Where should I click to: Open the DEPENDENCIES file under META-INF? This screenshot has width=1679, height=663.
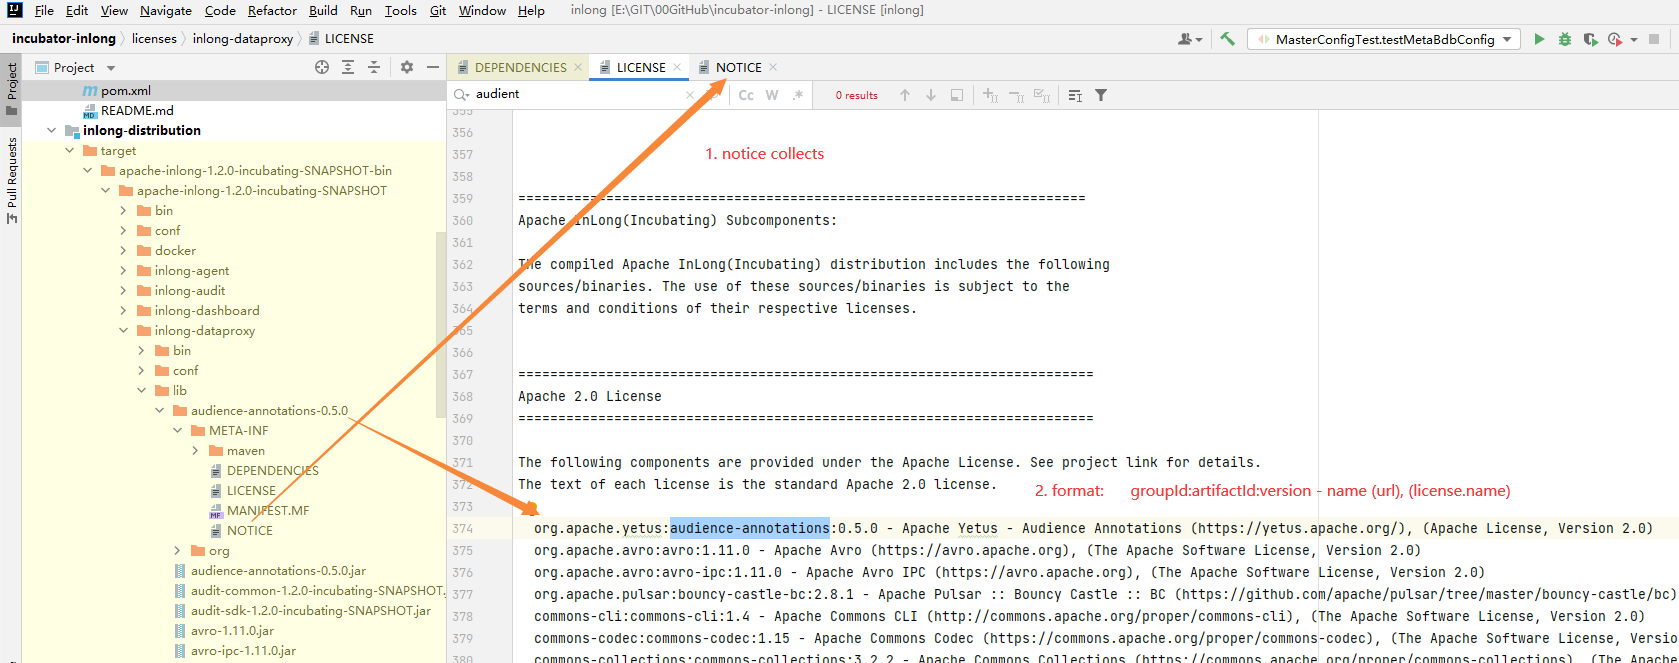272,470
